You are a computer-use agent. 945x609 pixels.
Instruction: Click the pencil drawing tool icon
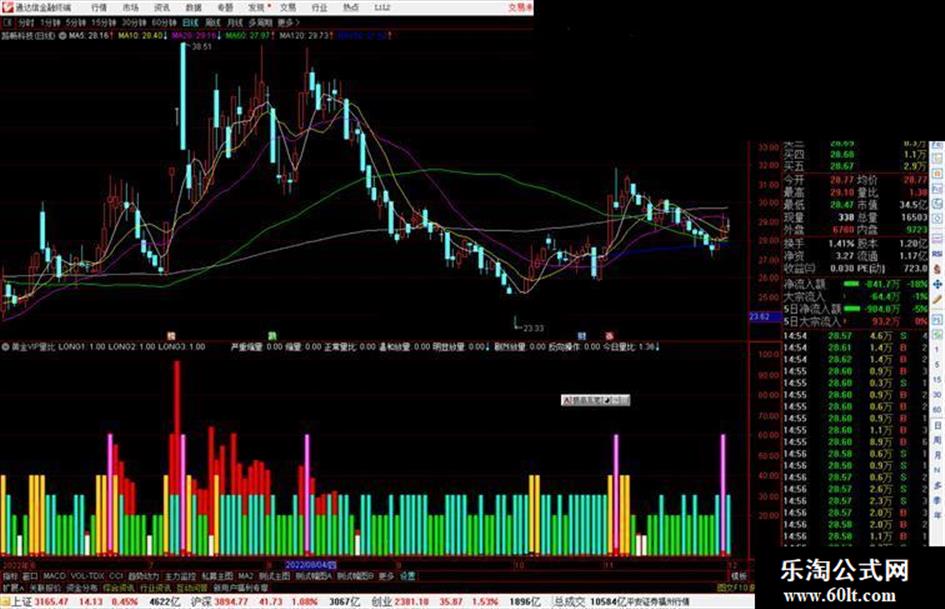(937, 299)
